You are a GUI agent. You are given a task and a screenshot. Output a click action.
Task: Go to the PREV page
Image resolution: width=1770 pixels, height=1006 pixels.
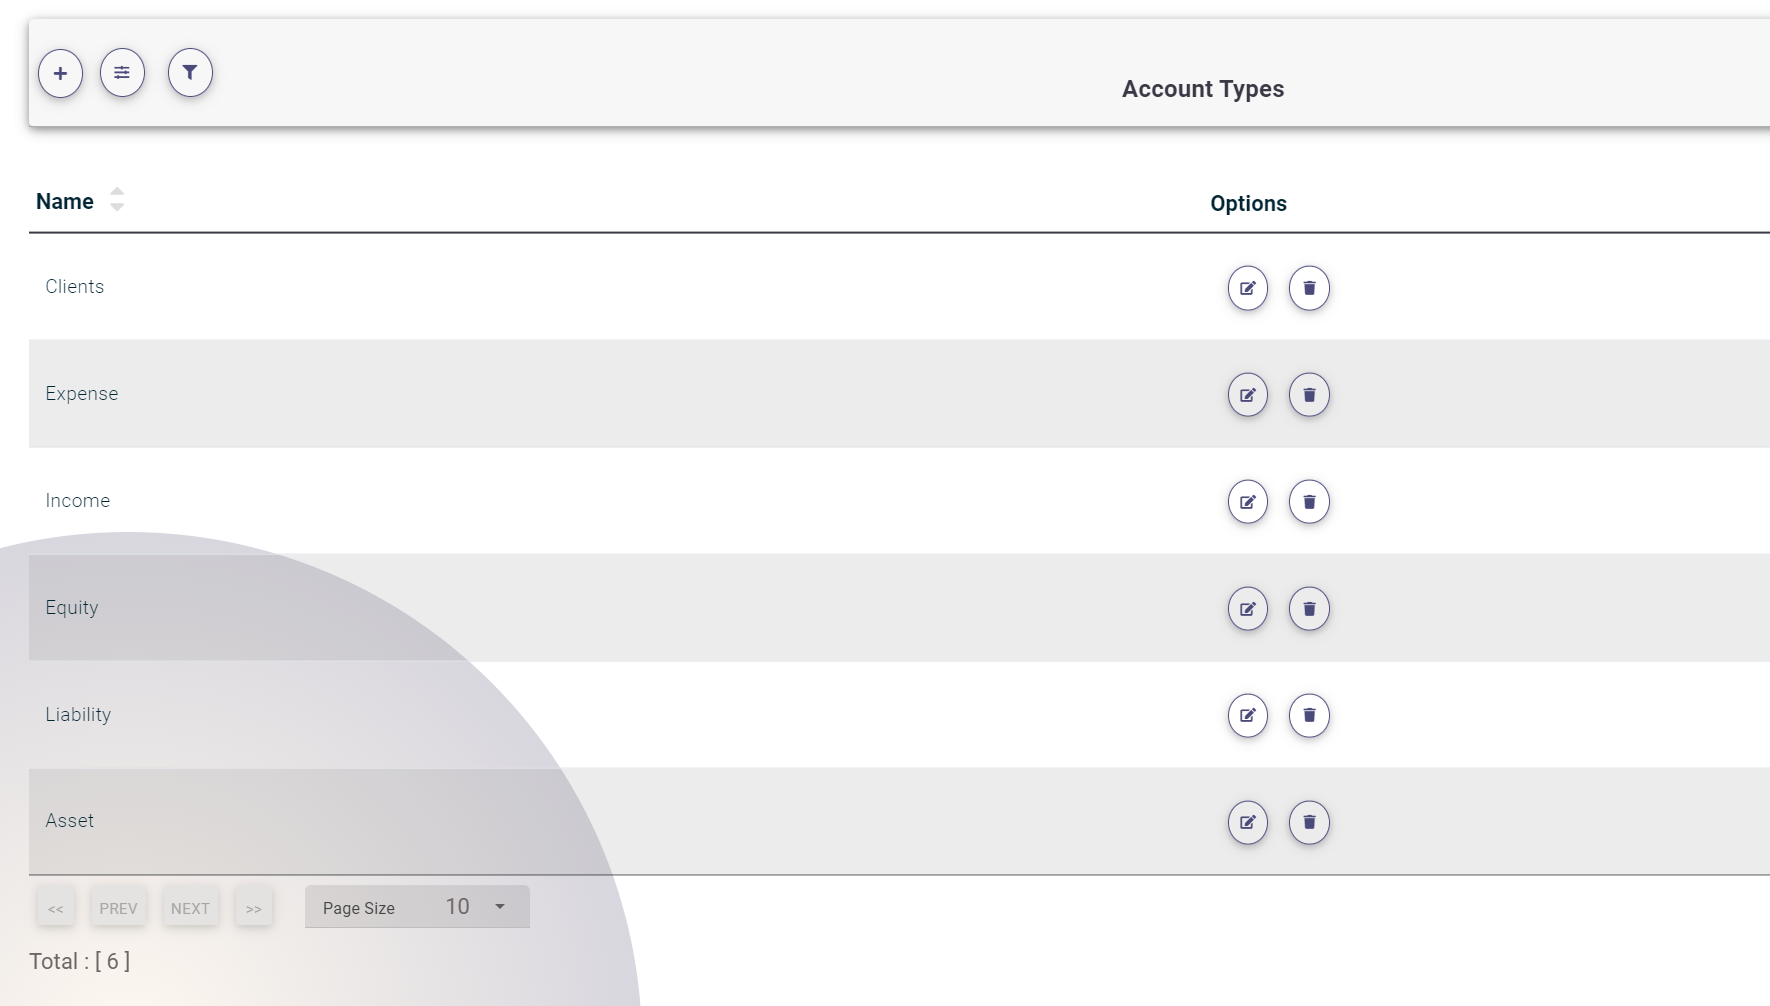click(x=118, y=908)
